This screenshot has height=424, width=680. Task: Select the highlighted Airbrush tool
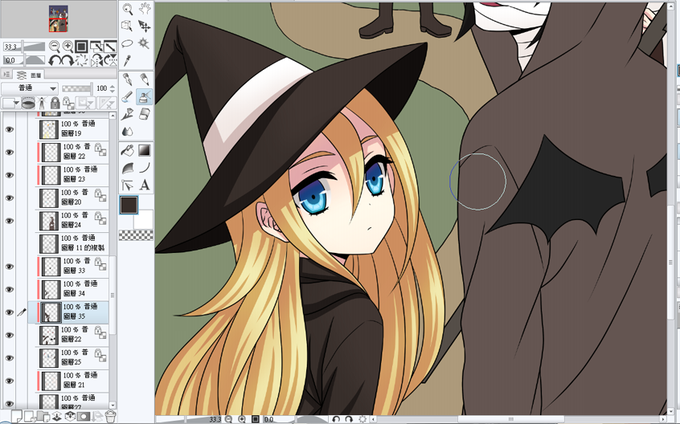[x=144, y=97]
